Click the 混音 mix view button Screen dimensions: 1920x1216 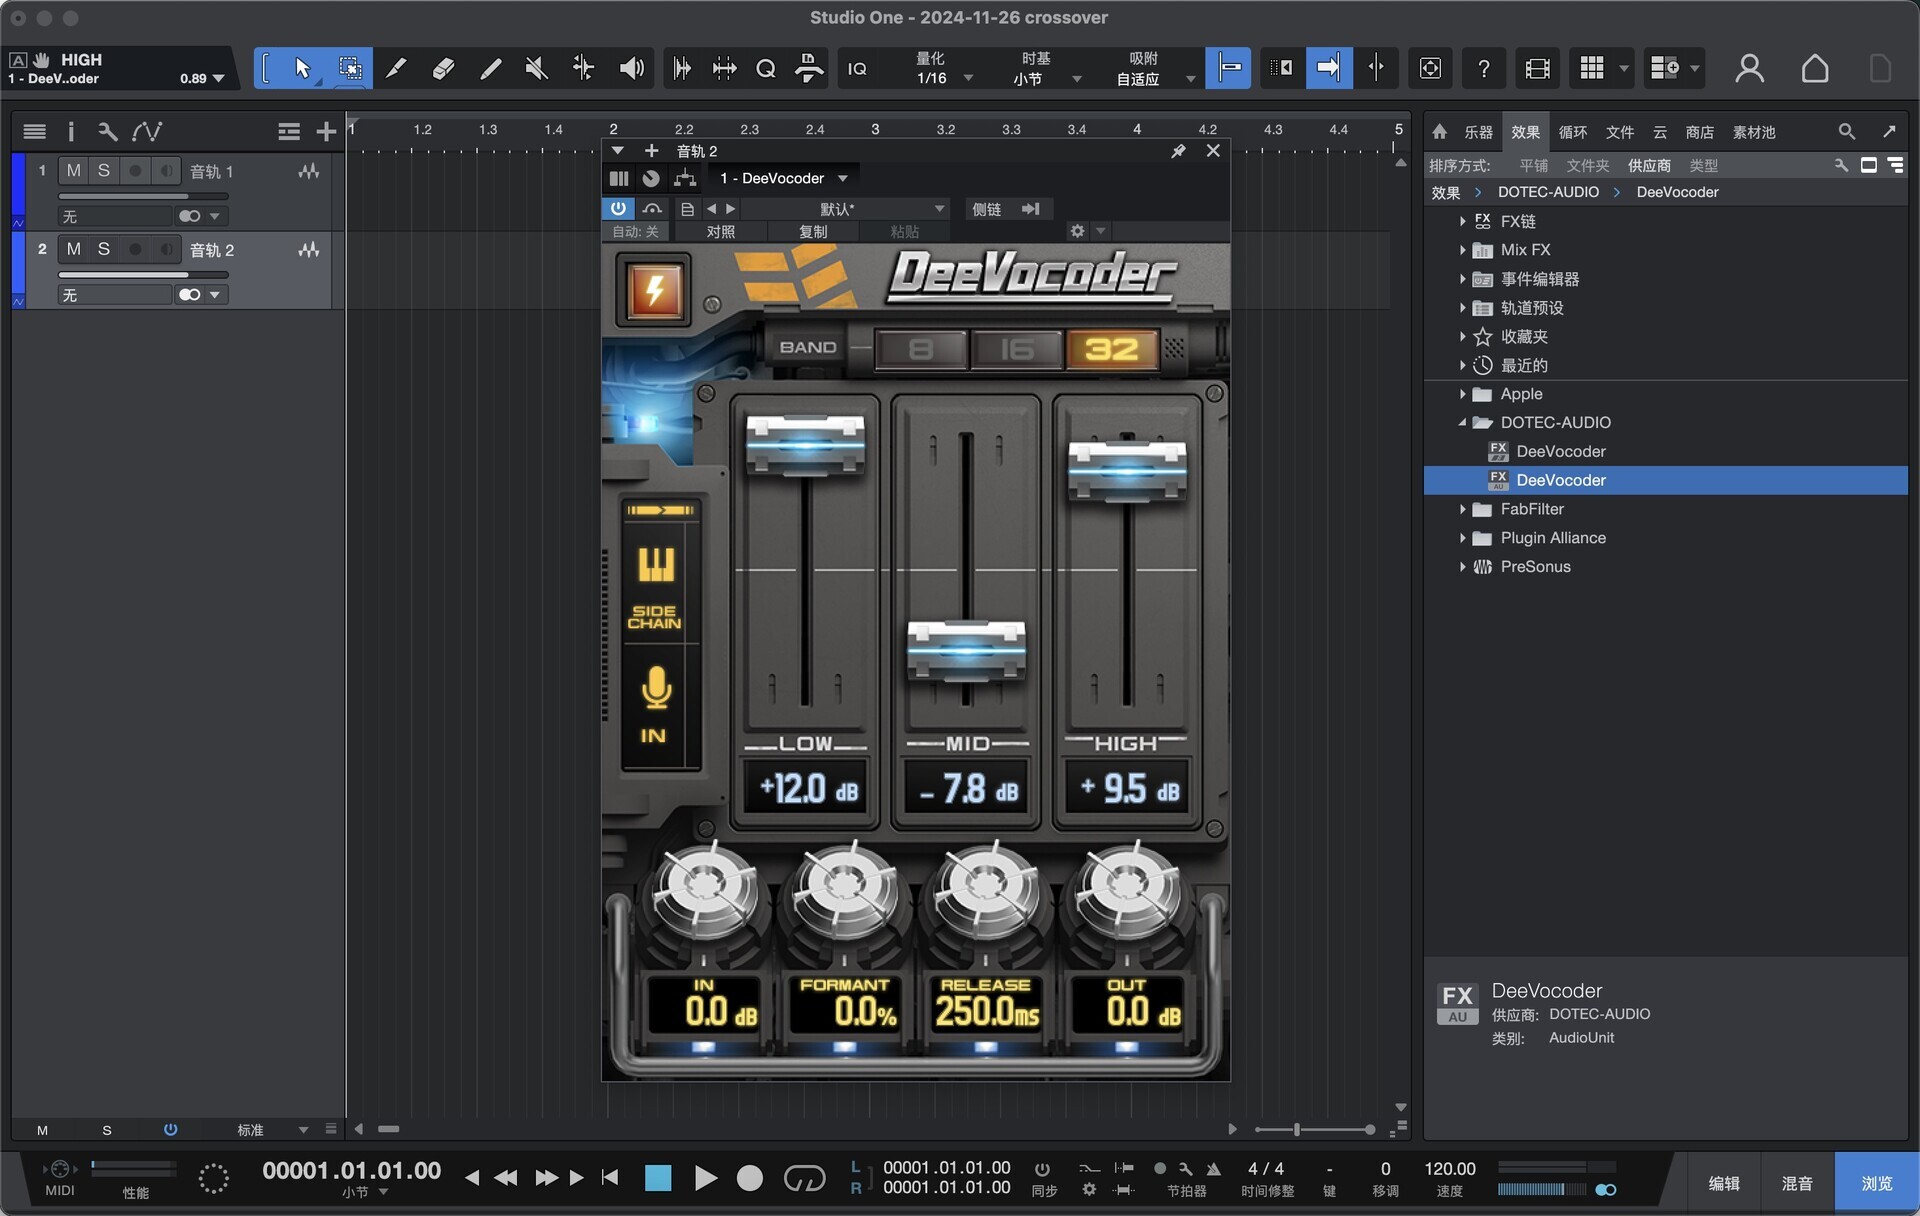pos(1796,1183)
